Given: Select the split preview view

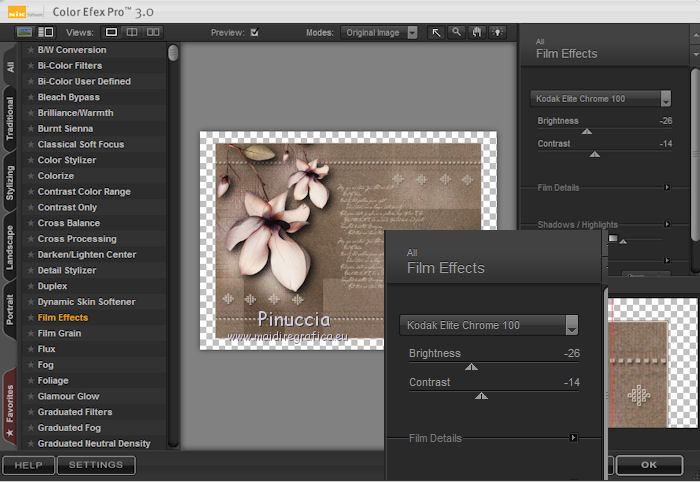Looking at the screenshot, I should (132, 32).
